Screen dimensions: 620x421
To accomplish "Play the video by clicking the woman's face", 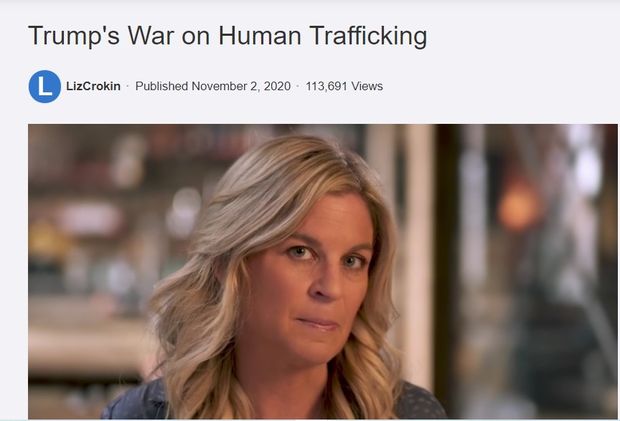I will point(316,277).
